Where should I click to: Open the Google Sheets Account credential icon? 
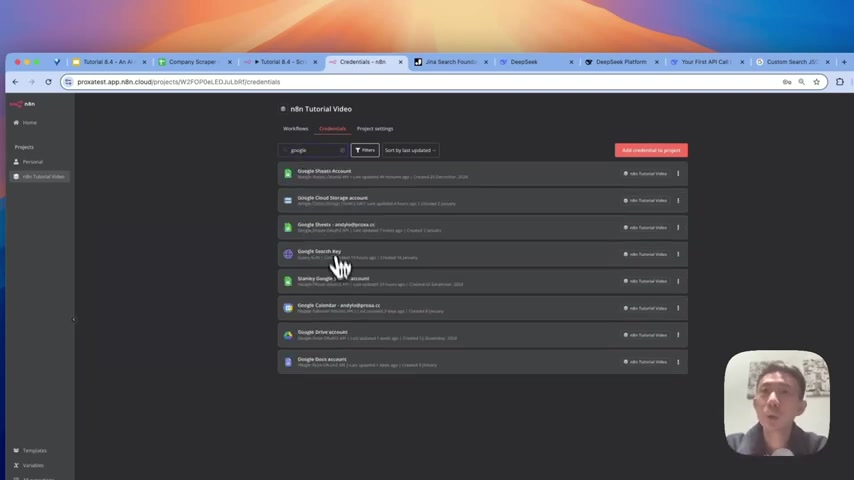tap(288, 173)
